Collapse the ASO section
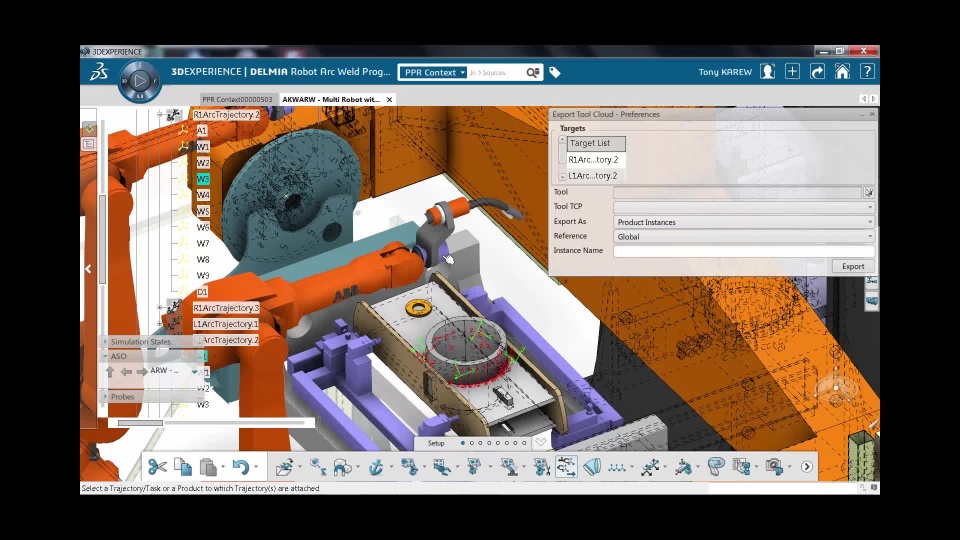The width and height of the screenshot is (960, 540). [105, 356]
